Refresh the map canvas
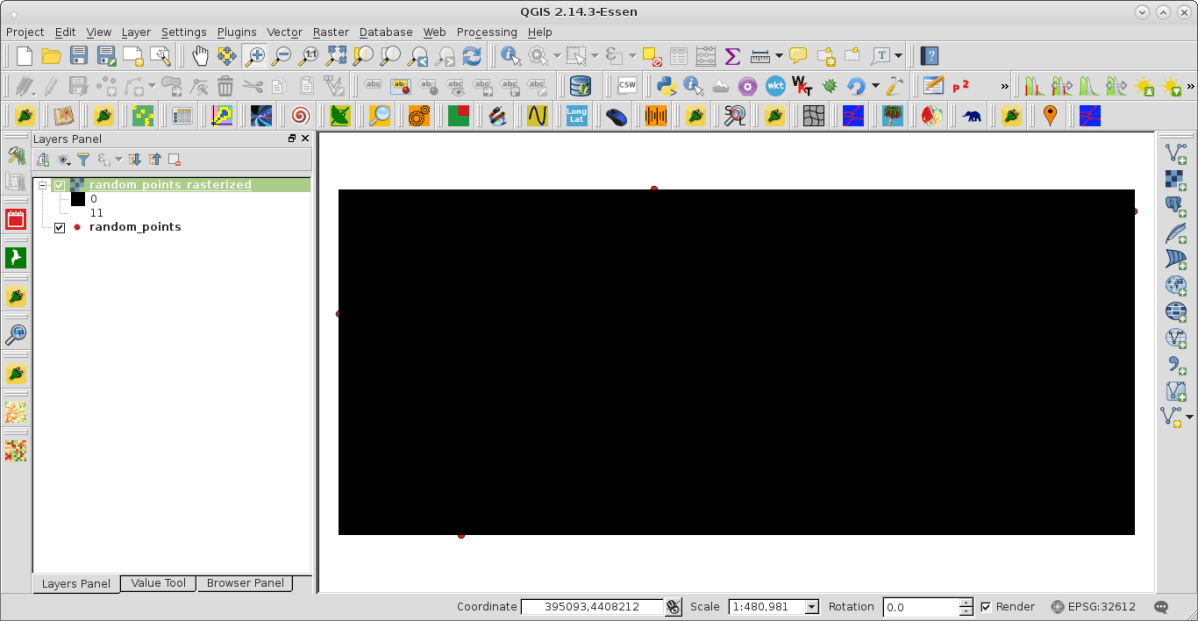1198x621 pixels. (472, 56)
